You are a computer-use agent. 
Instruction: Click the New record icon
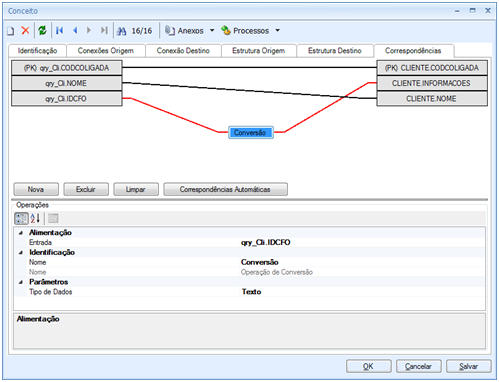pos(11,31)
